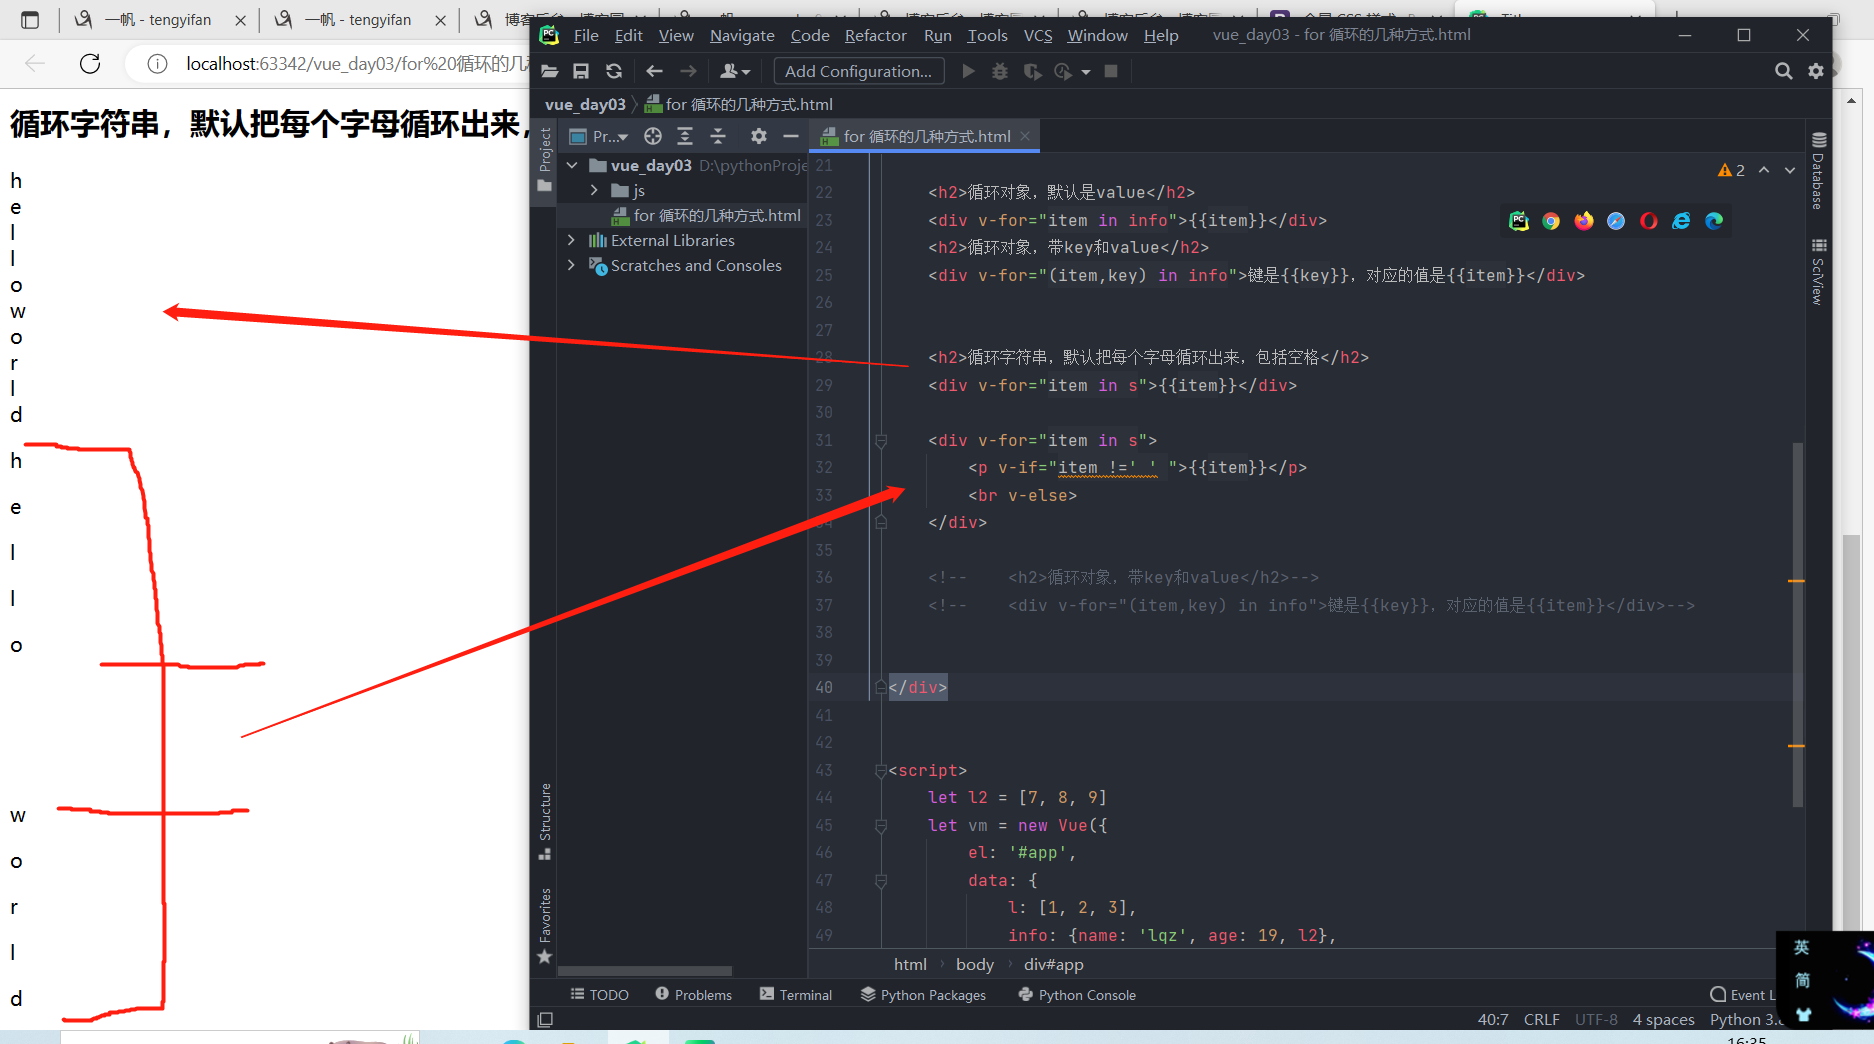Open page in Opera browser icon

point(1649,221)
